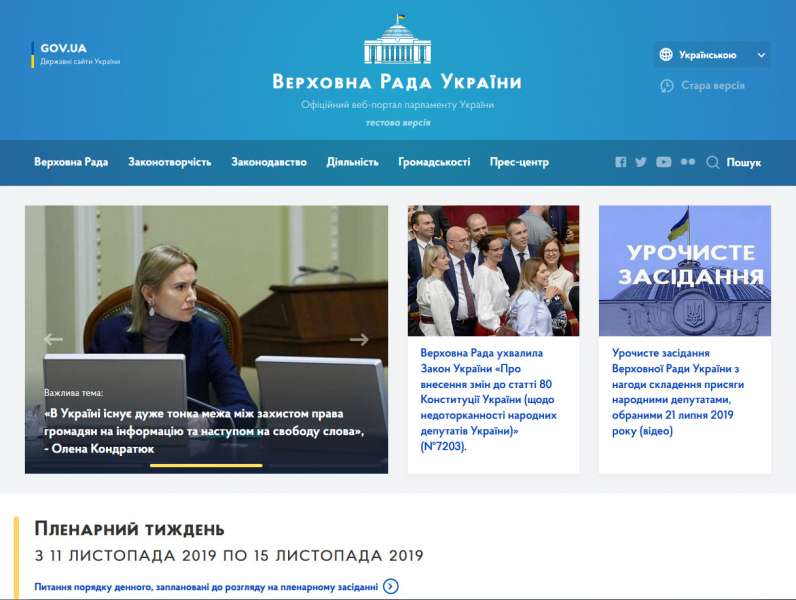Open the Законотворчість menu
796x600 pixels.
click(169, 162)
